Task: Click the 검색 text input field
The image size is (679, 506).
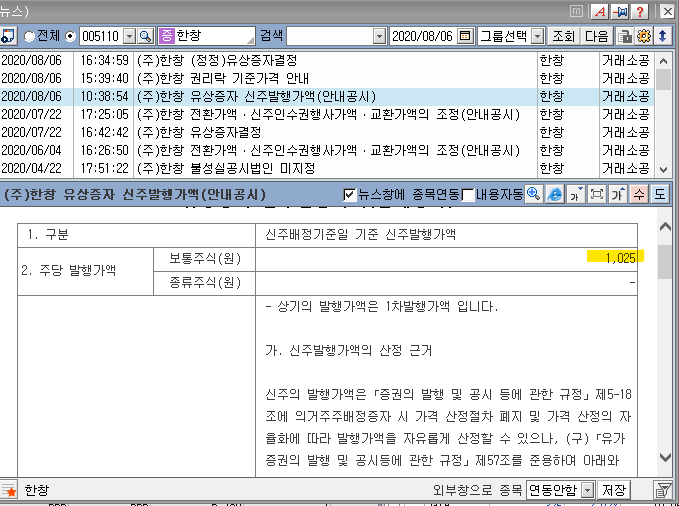Action: coord(330,36)
